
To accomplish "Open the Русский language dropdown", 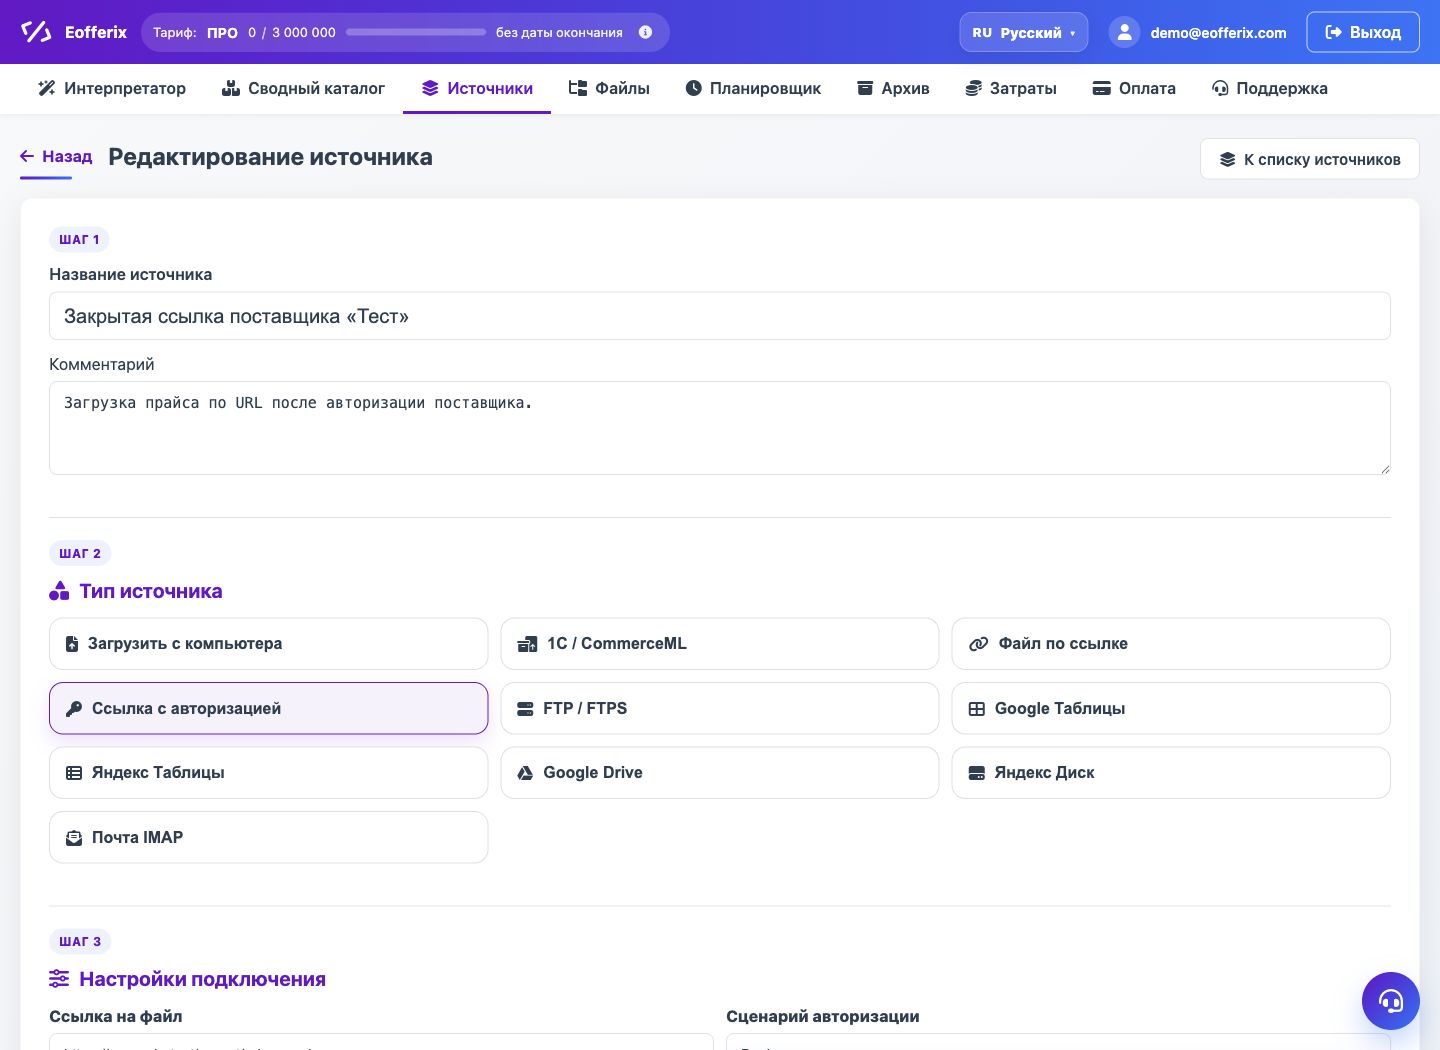I will [x=1024, y=32].
